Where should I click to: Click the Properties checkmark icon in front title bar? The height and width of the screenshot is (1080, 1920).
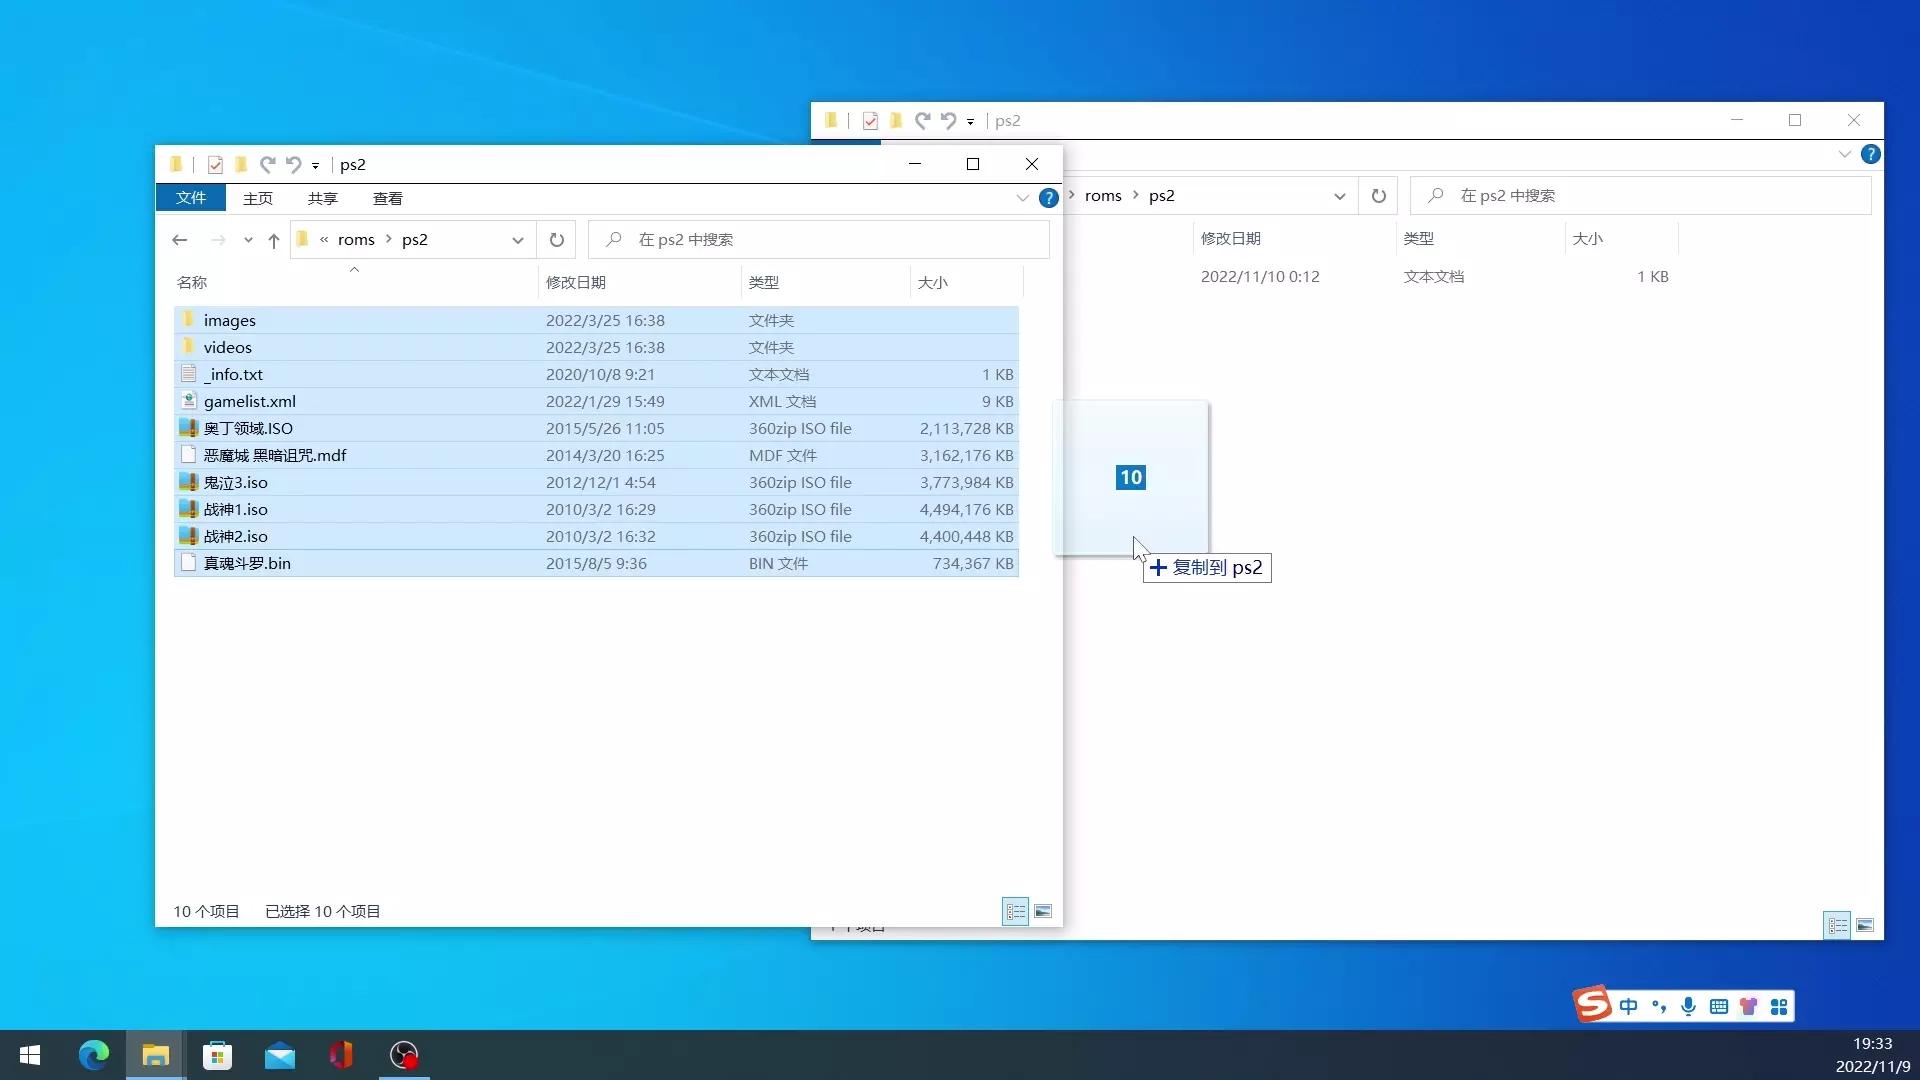tap(215, 165)
